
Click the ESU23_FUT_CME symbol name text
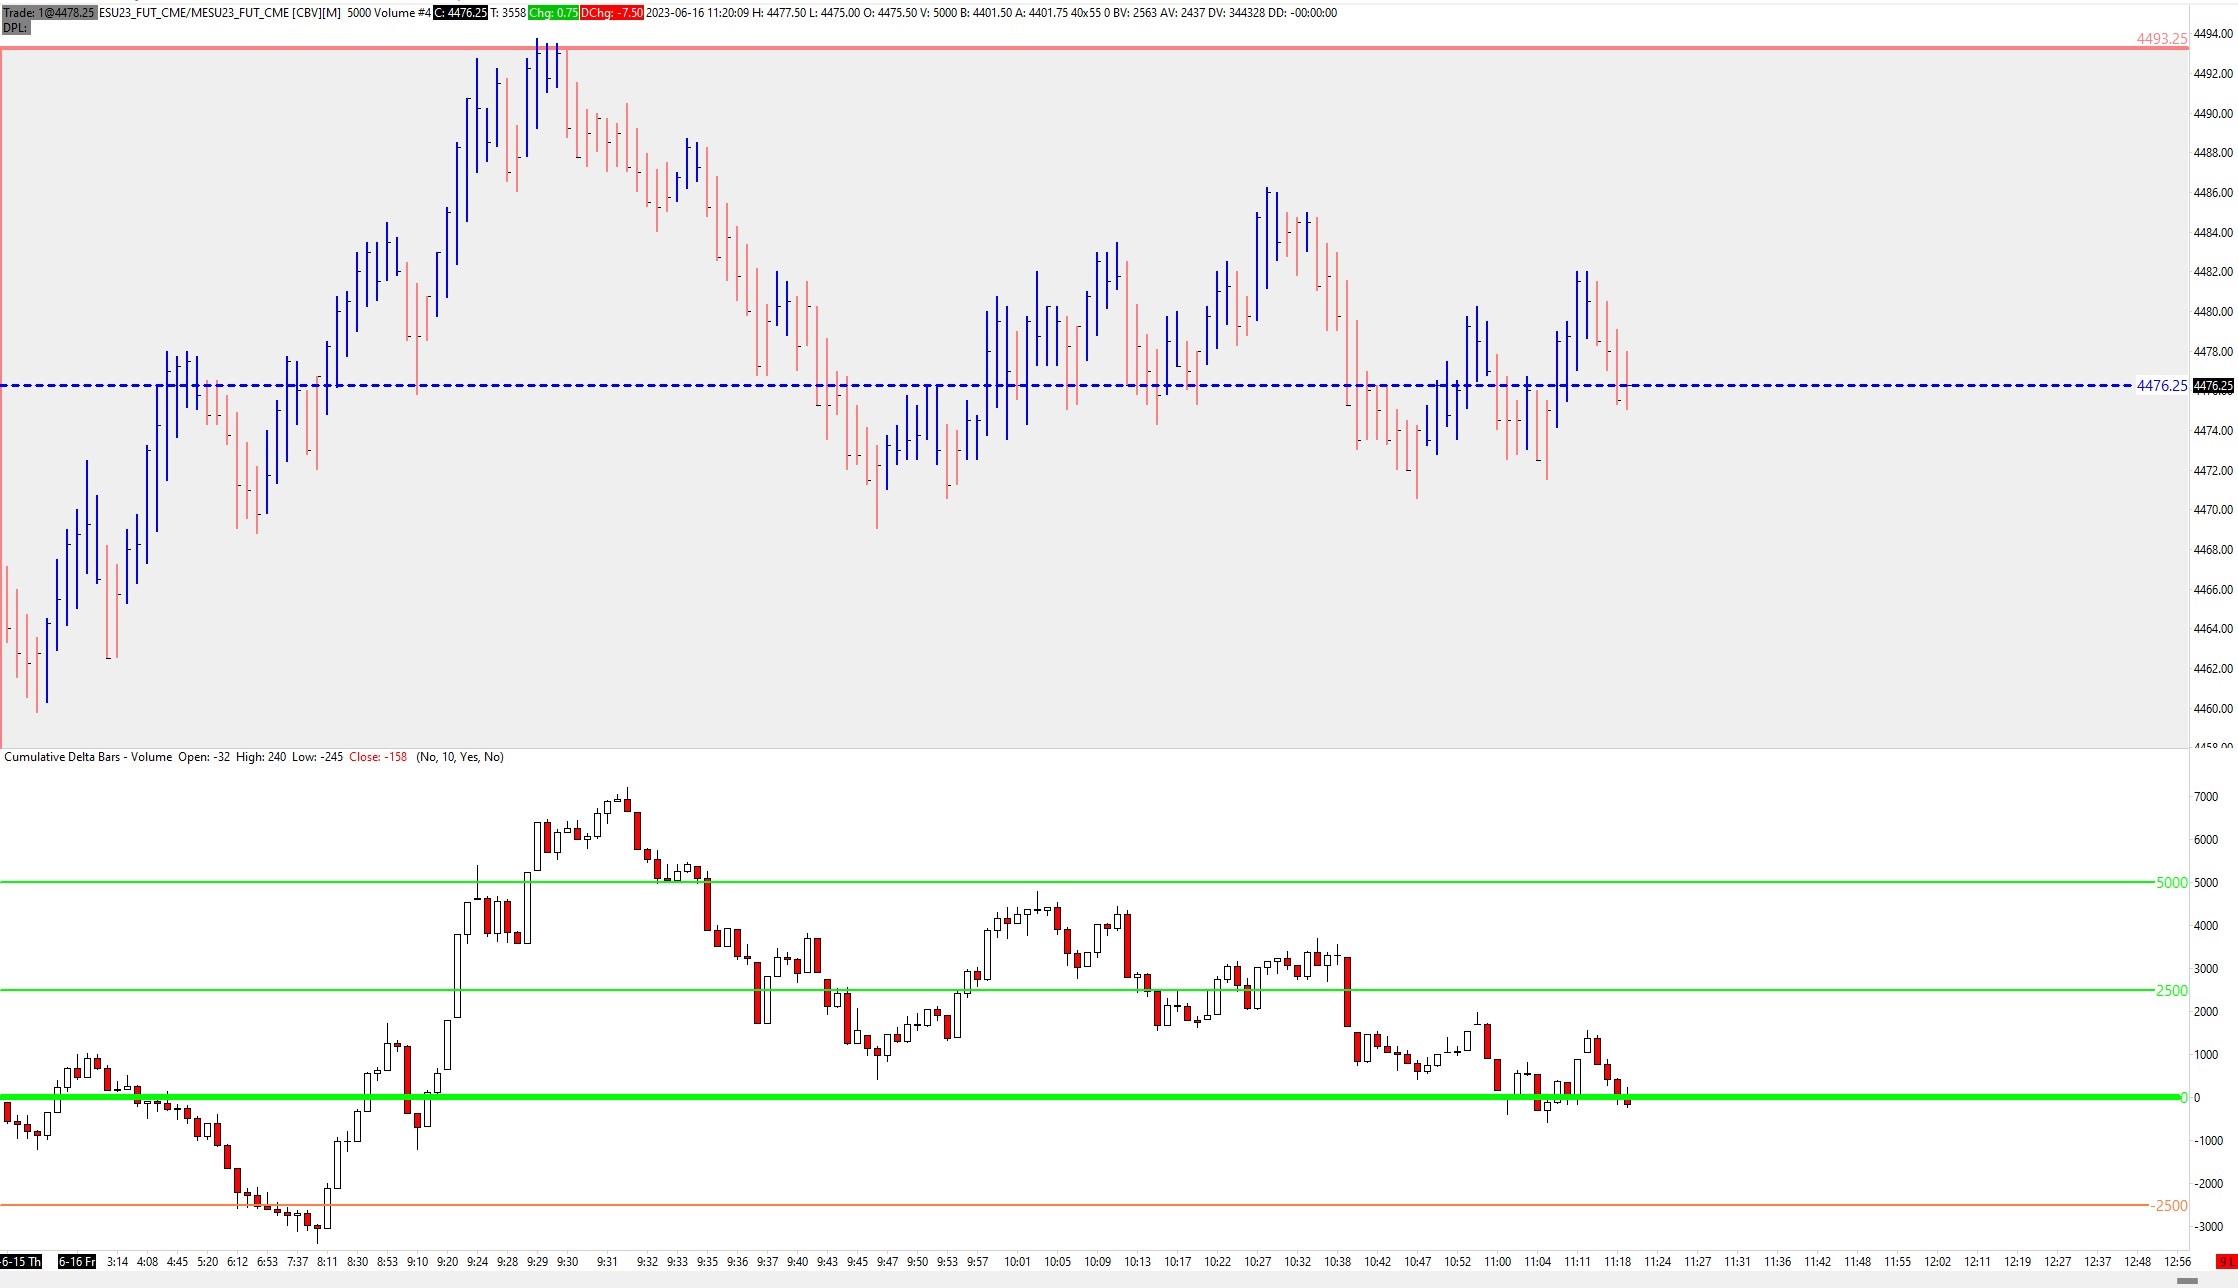(142, 13)
